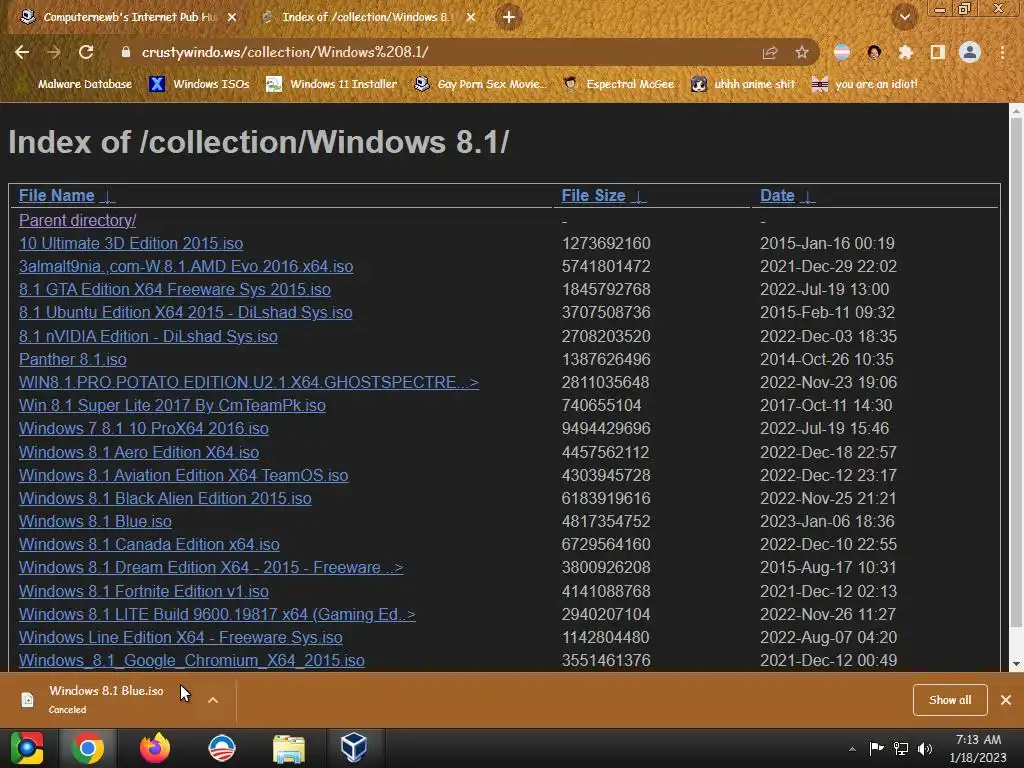Open the Start button on taskbar
Image resolution: width=1024 pixels, height=768 pixels.
(27, 748)
